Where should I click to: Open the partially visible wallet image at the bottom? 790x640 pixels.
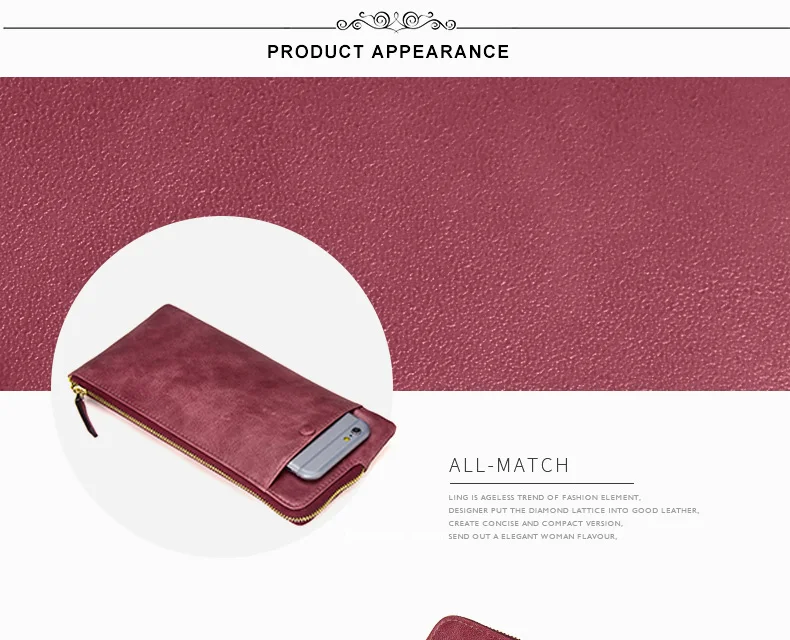tap(471, 628)
